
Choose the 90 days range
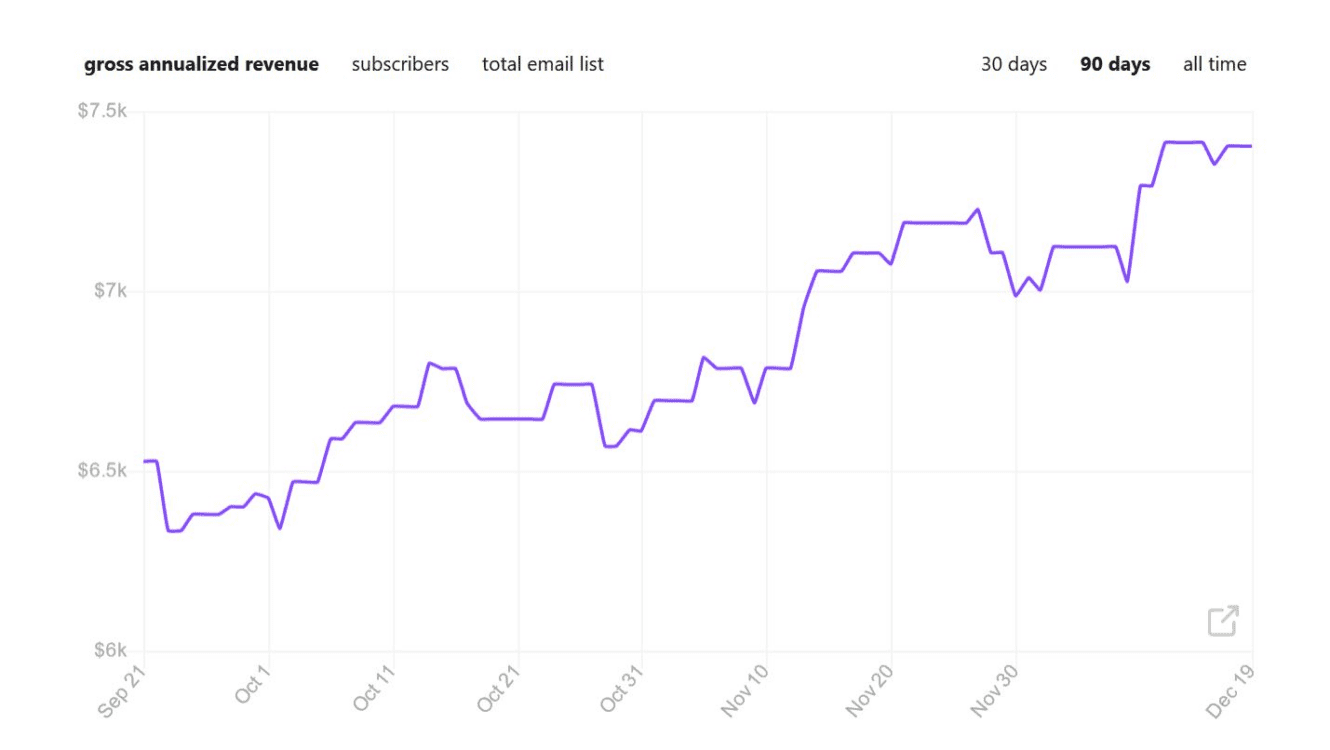pyautogui.click(x=1115, y=64)
